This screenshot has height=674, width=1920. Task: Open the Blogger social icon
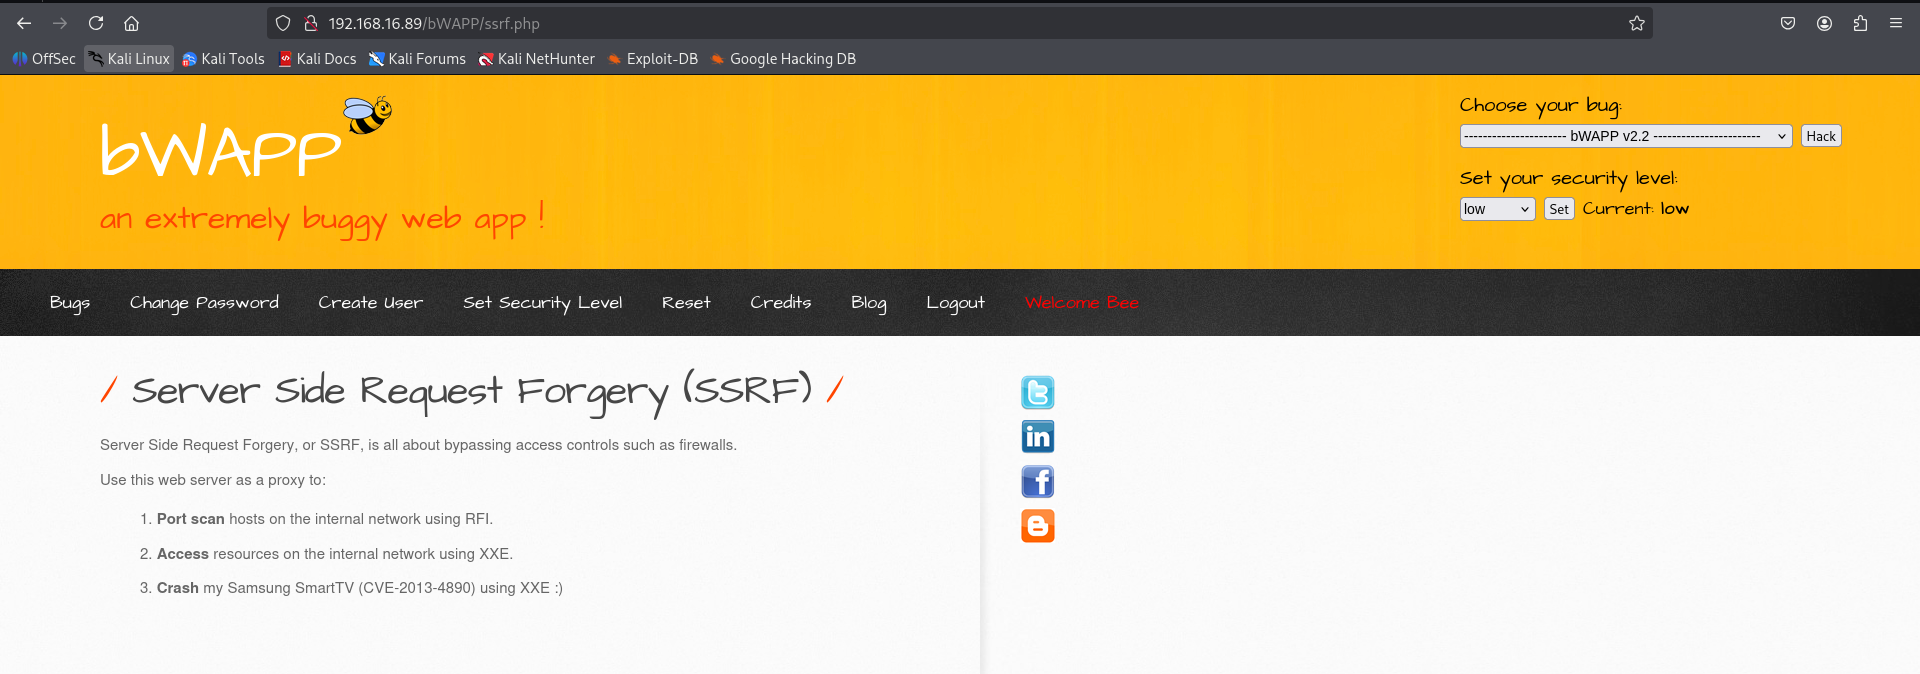point(1038,526)
